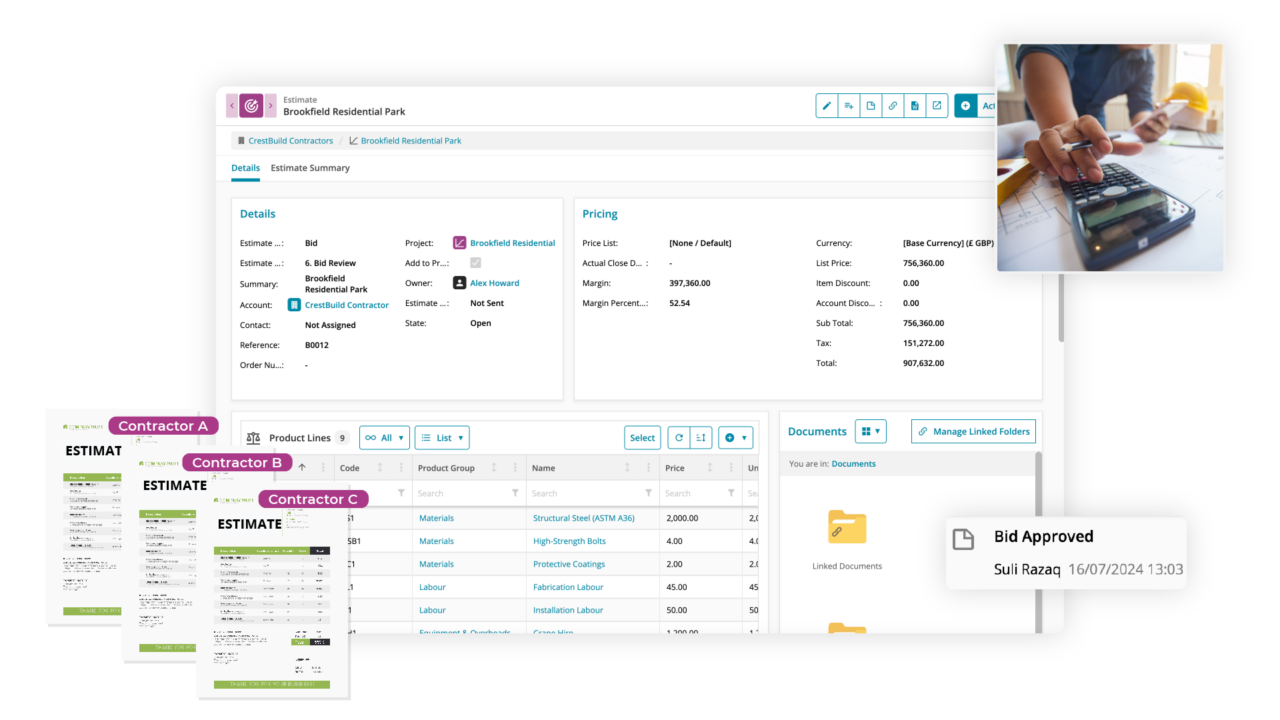Refresh the Product Lines list

pyautogui.click(x=679, y=438)
